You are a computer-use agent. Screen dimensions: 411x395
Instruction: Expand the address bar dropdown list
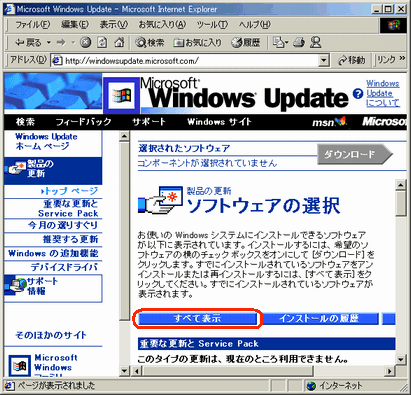pyautogui.click(x=323, y=61)
